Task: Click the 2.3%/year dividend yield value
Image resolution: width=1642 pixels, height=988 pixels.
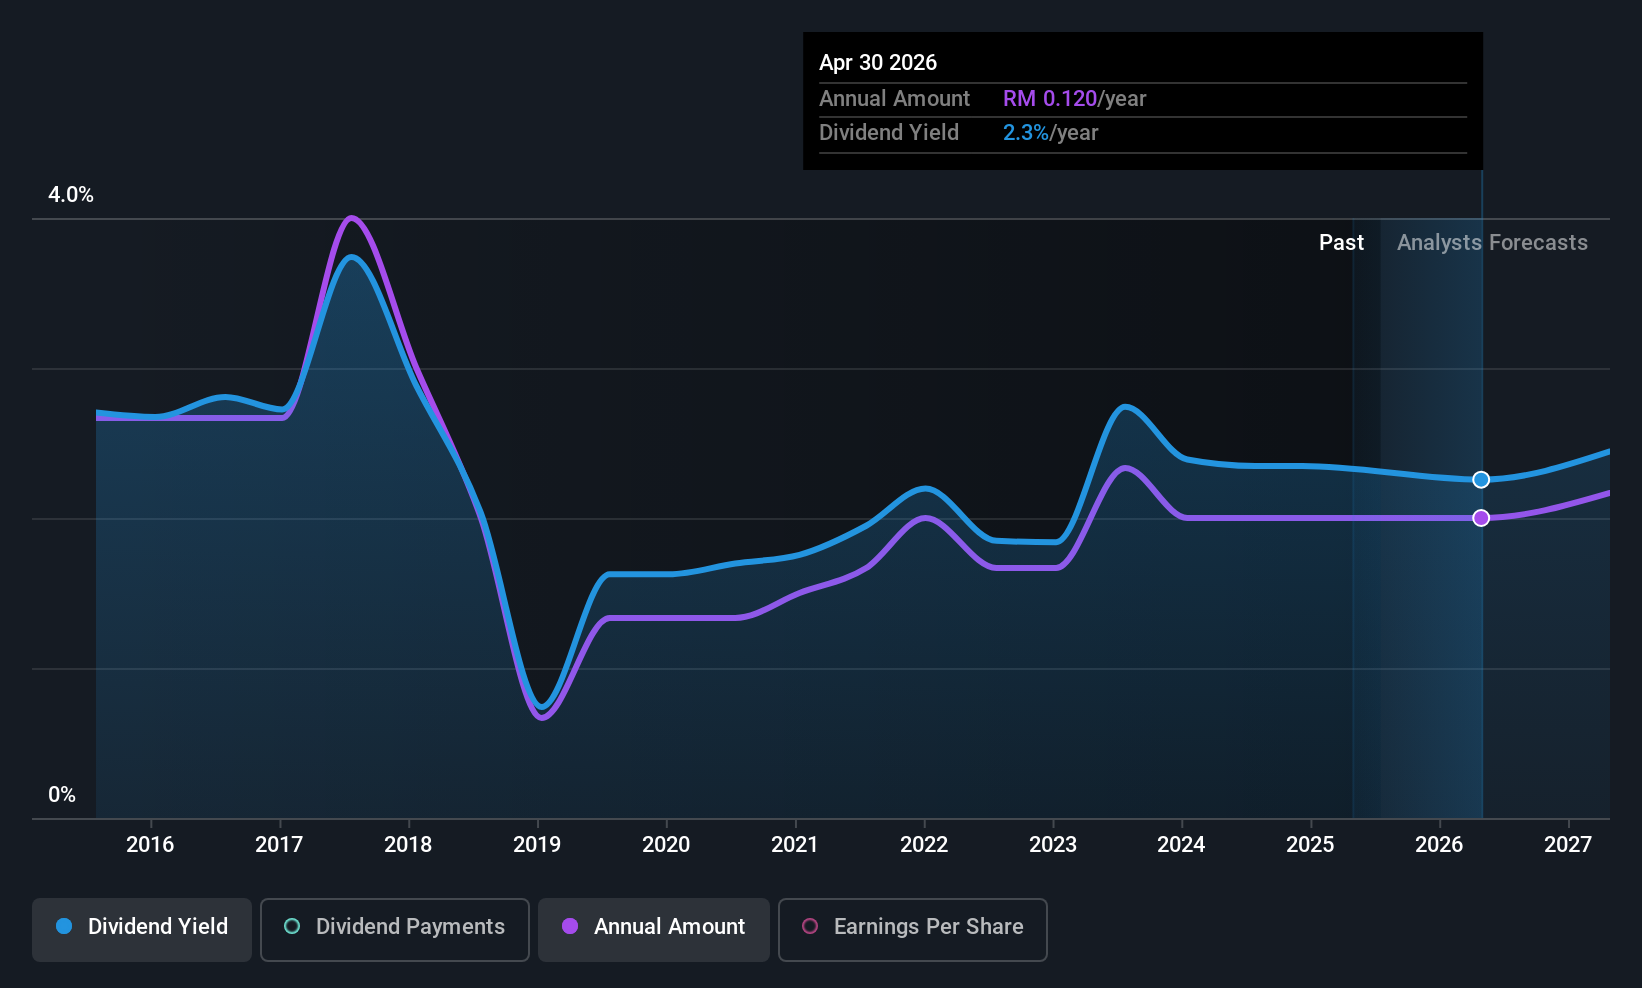Action: 1050,133
